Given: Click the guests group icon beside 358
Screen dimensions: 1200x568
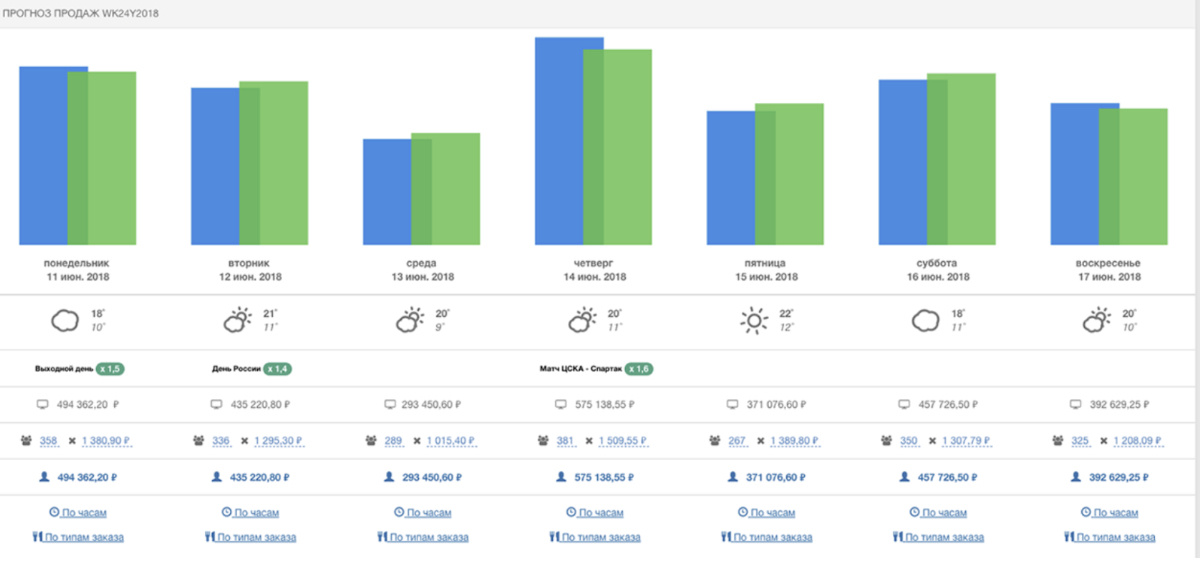Looking at the screenshot, I should click(x=28, y=440).
